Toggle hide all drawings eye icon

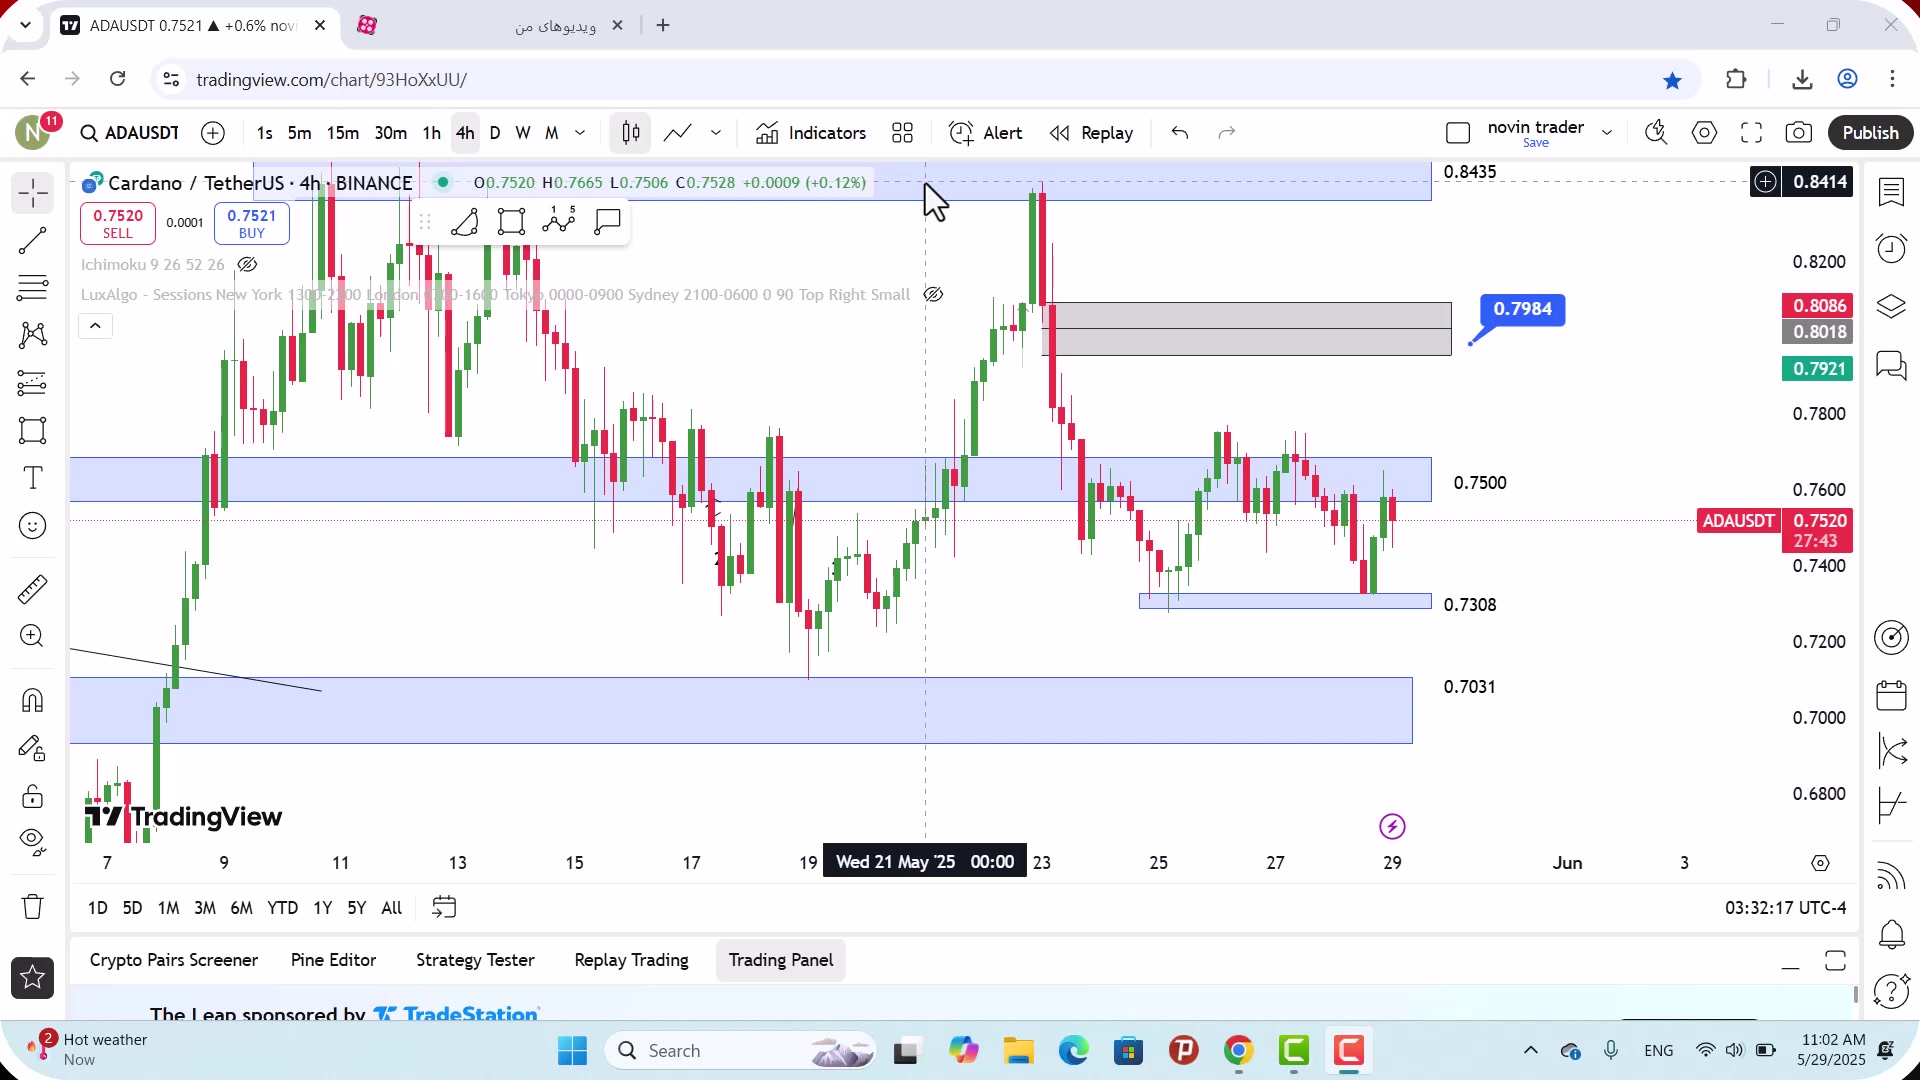33,842
